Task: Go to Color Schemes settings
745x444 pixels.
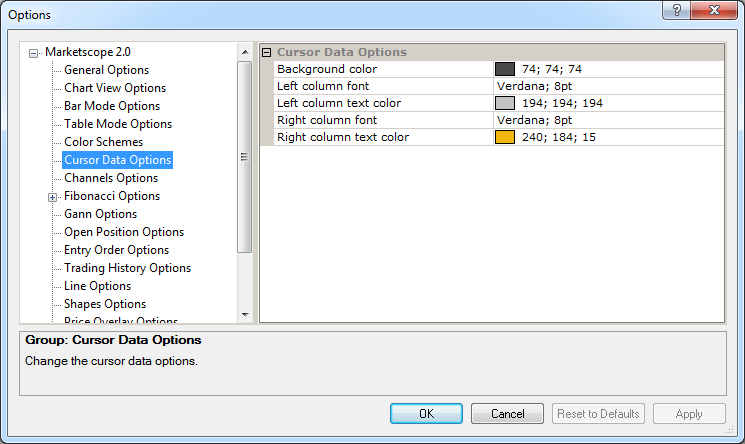Action: (x=104, y=142)
